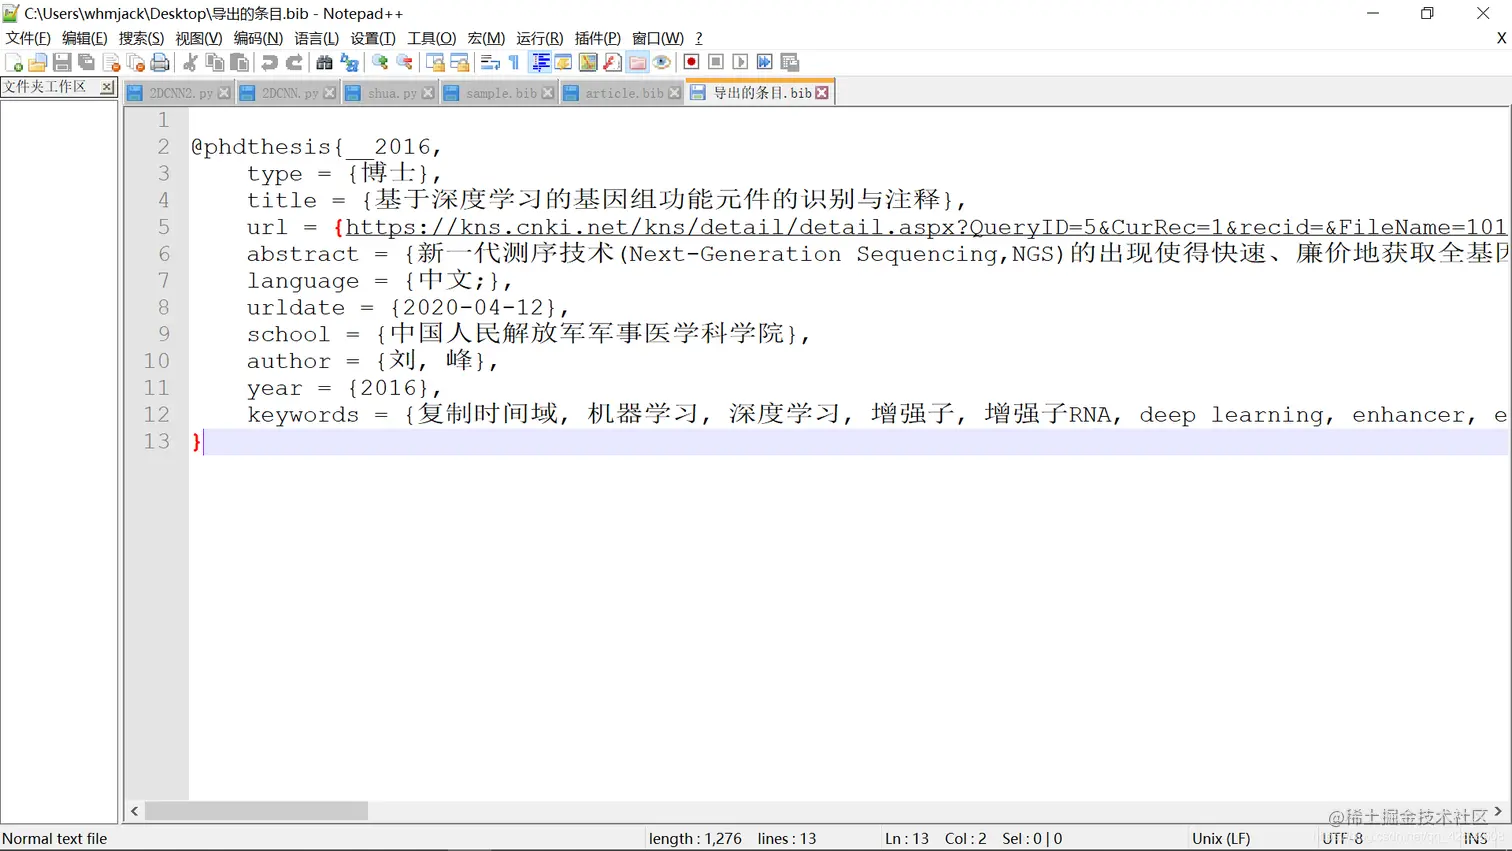The image size is (1512, 851).
Task: Close the sample.bib tab
Action: point(548,93)
